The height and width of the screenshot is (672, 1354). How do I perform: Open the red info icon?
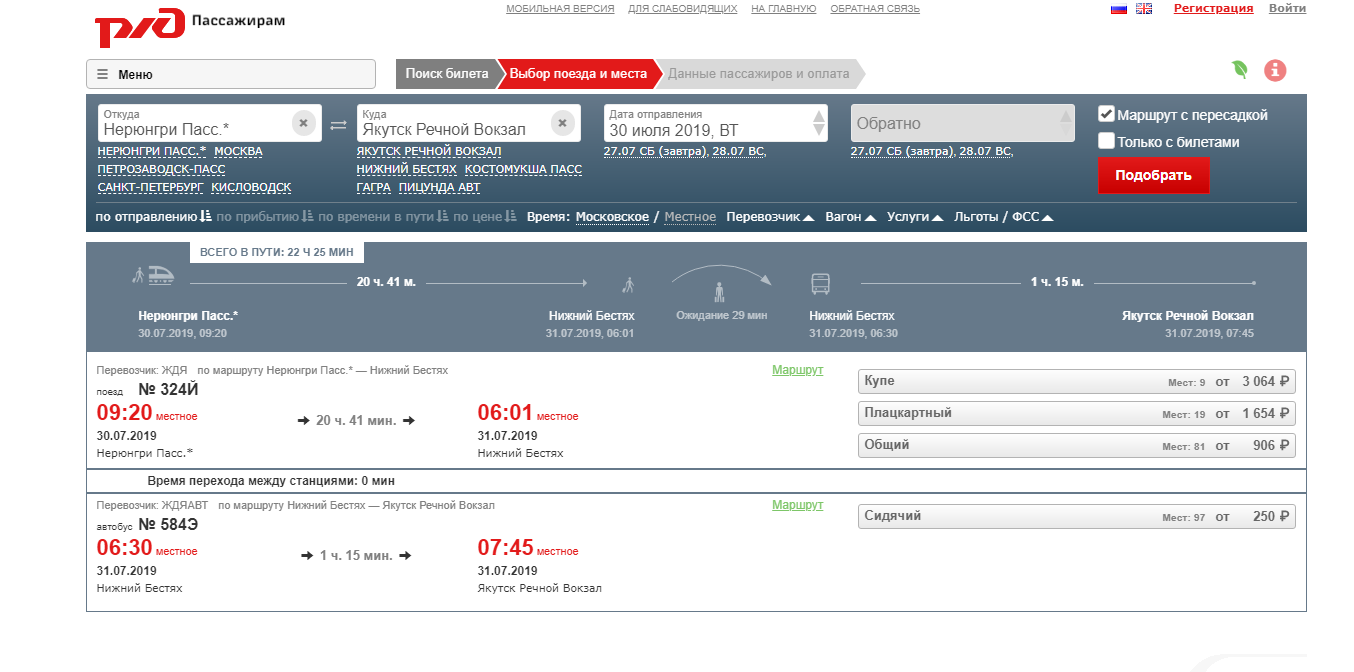(1275, 70)
